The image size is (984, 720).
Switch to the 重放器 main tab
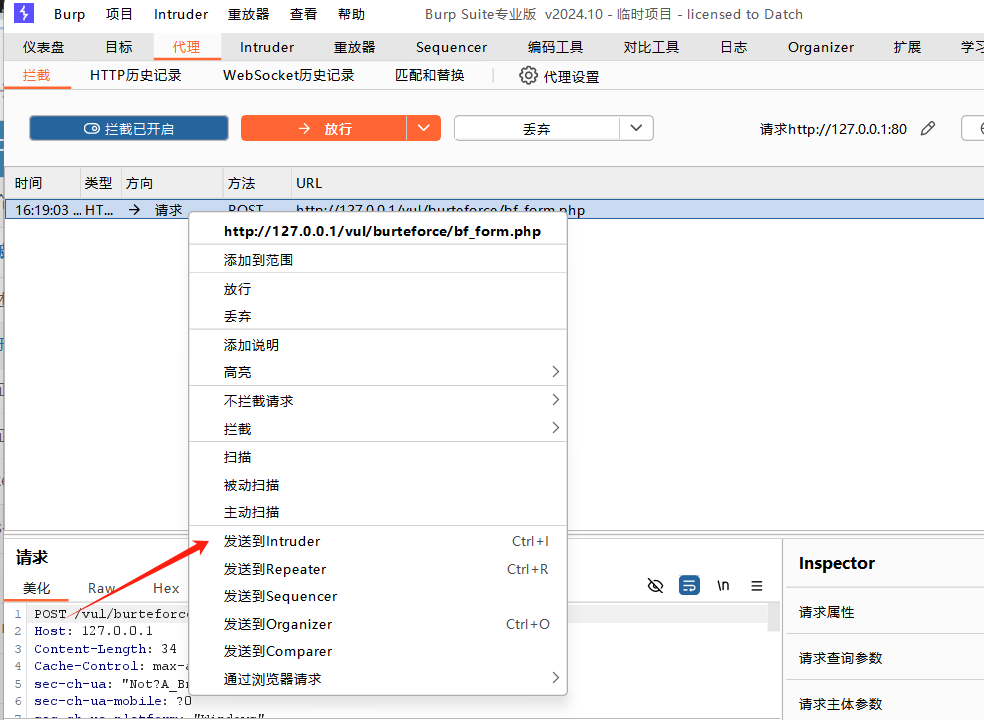[x=355, y=47]
